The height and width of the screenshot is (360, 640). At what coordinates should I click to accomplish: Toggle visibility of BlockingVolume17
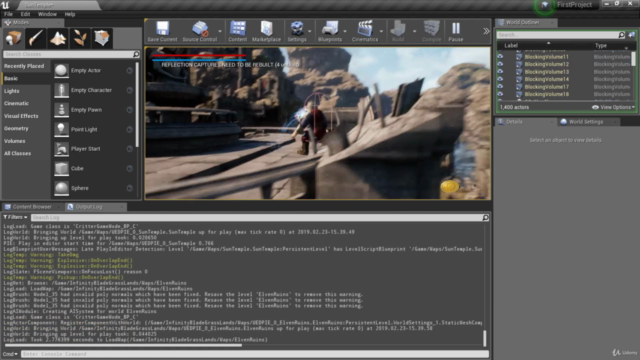pos(500,87)
